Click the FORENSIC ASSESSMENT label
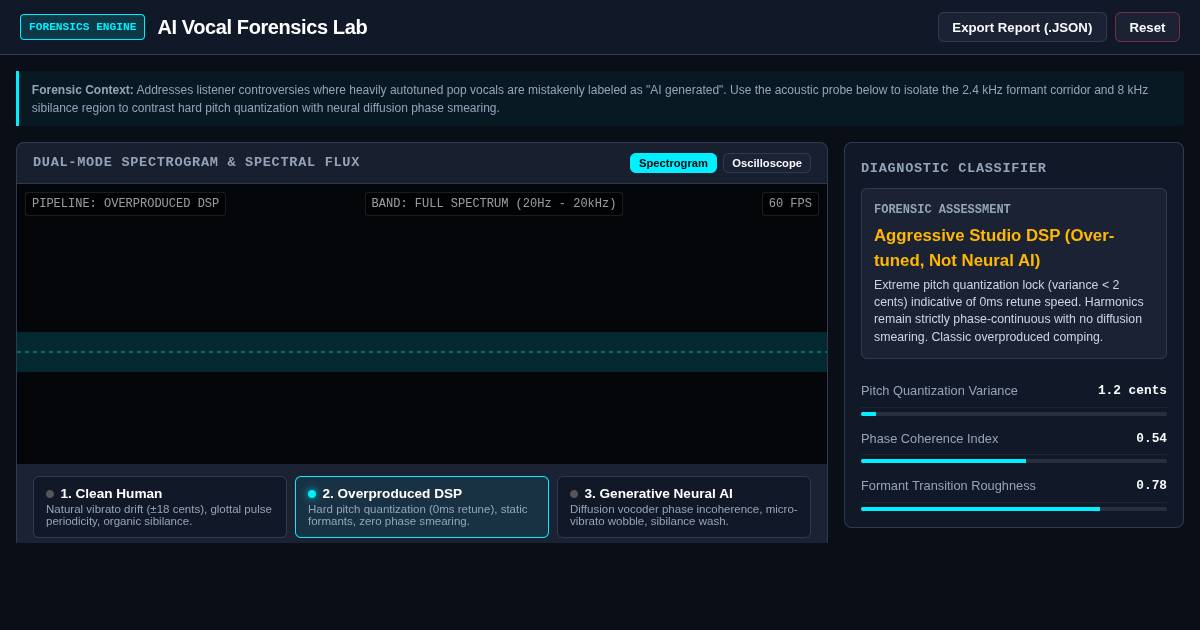The height and width of the screenshot is (630, 1200). pyautogui.click(x=942, y=210)
